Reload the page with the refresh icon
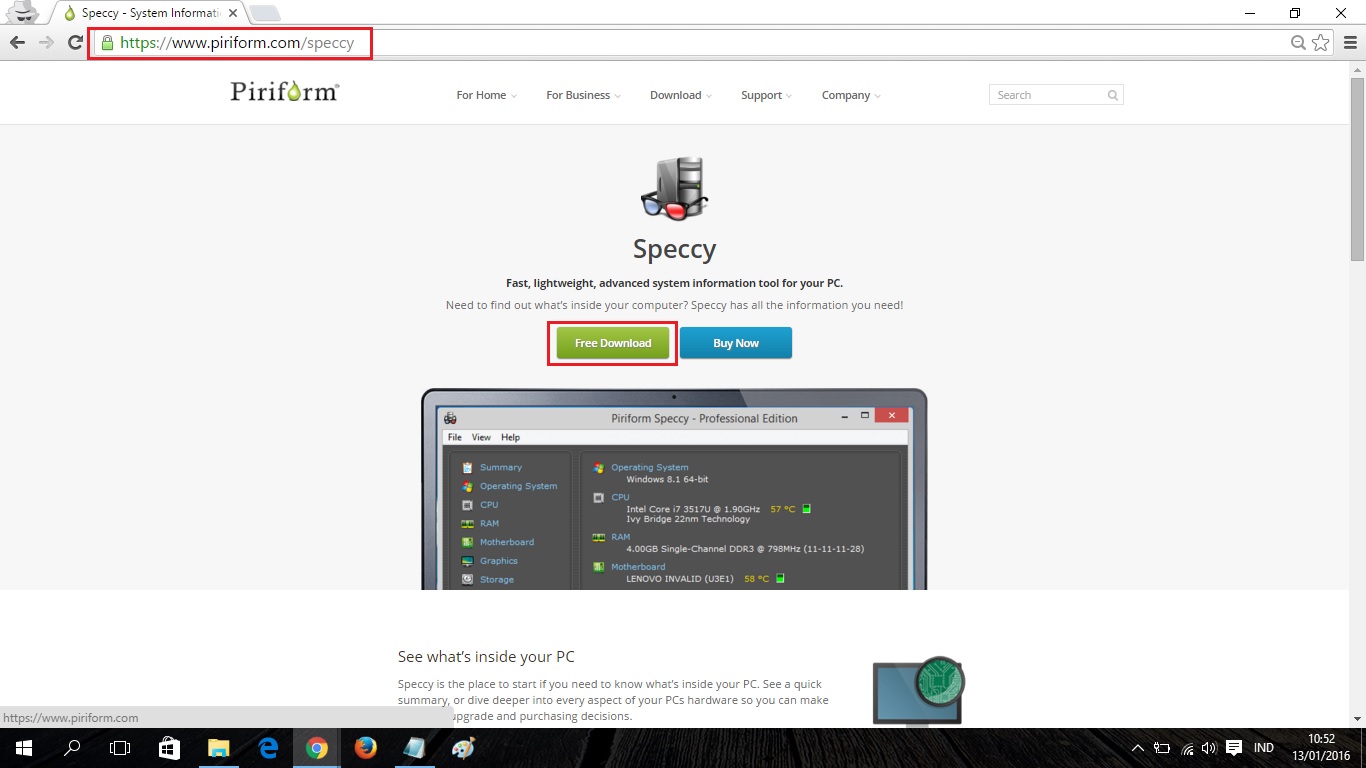Viewport: 1366px width, 768px height. point(75,42)
